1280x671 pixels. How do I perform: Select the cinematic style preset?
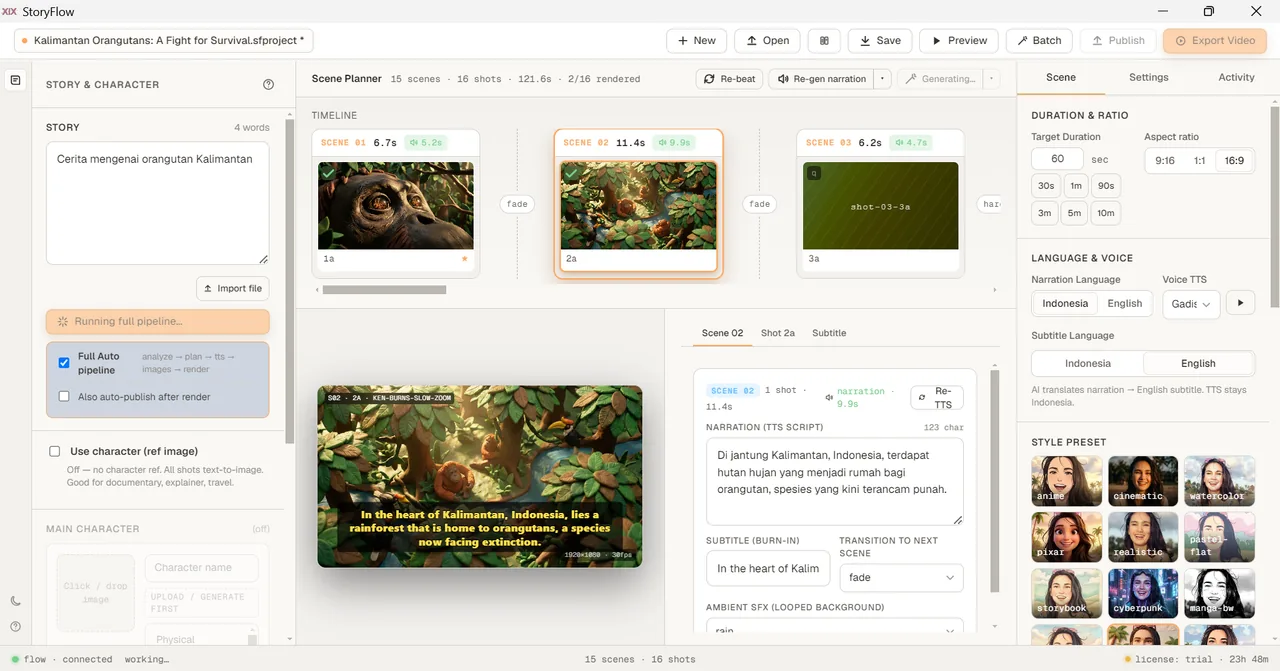tap(1142, 481)
